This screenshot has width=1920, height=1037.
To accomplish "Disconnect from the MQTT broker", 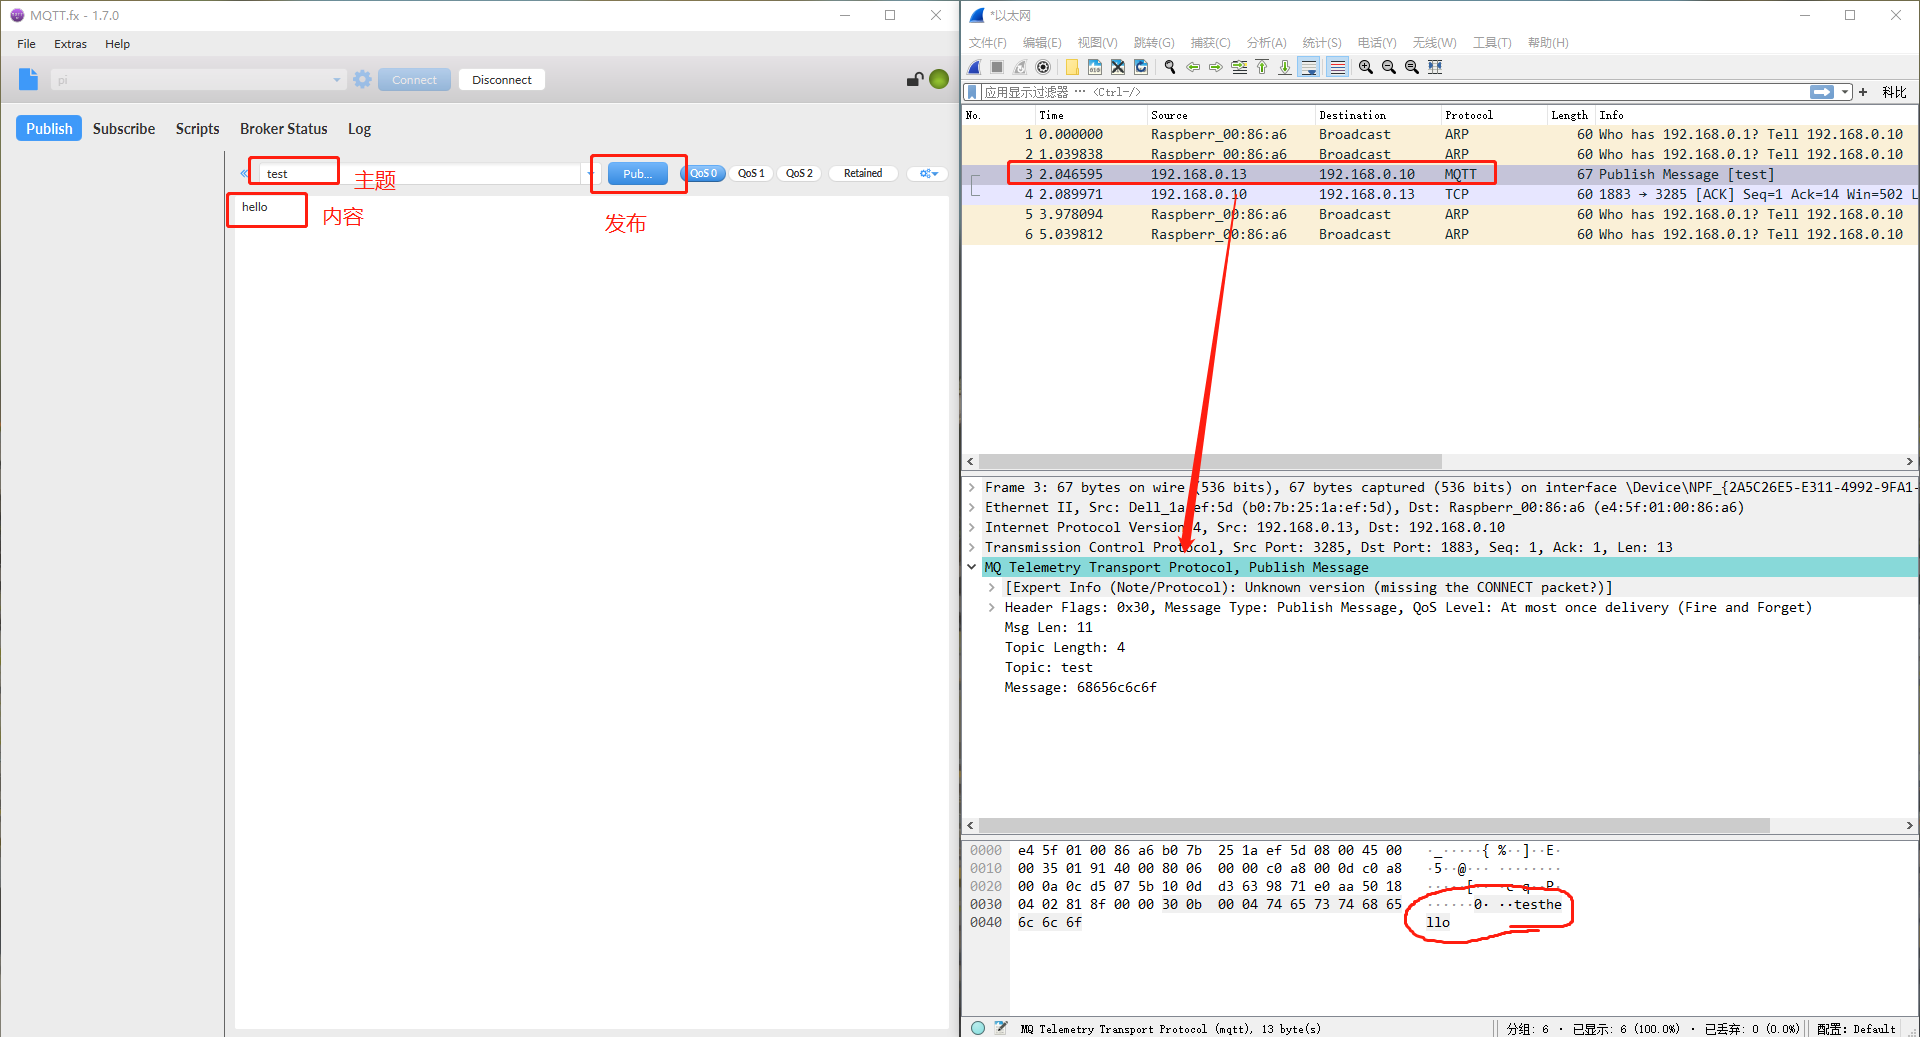I will [x=502, y=80].
